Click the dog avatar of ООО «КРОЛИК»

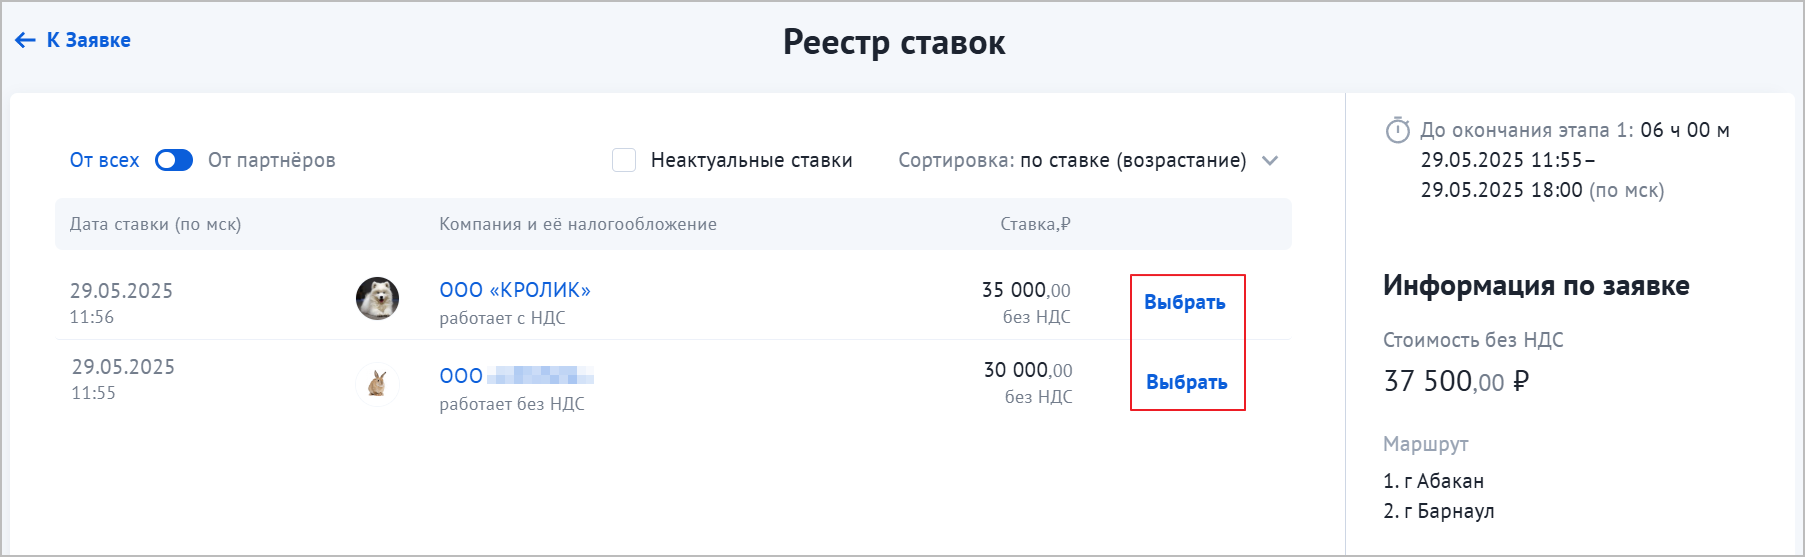pyautogui.click(x=377, y=298)
